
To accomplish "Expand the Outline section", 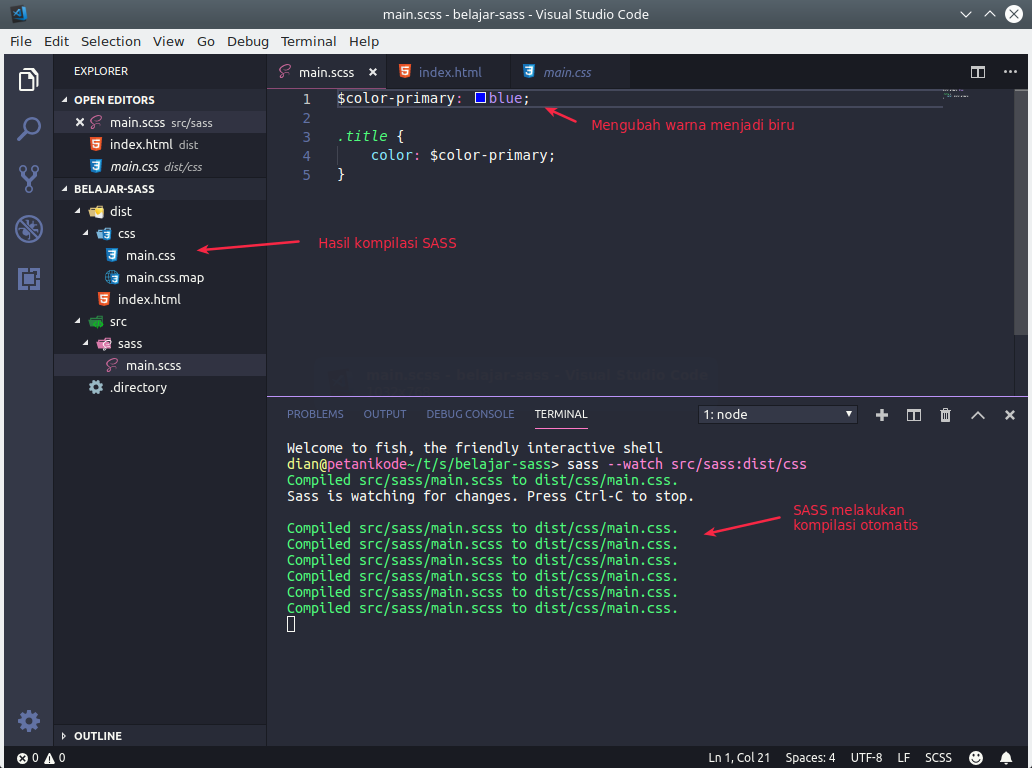I will [x=98, y=736].
